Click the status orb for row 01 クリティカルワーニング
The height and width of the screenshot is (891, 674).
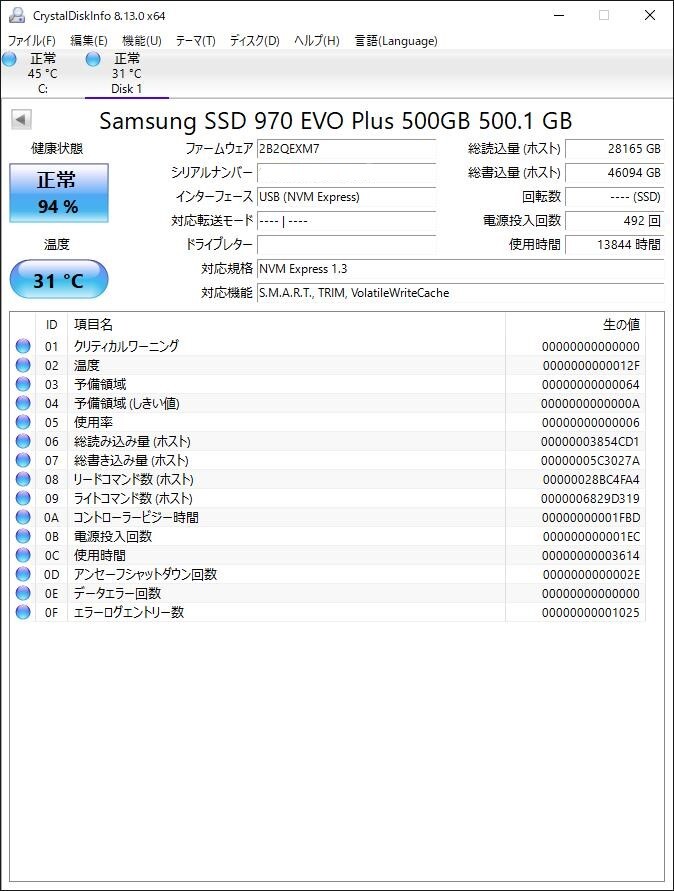(23, 345)
